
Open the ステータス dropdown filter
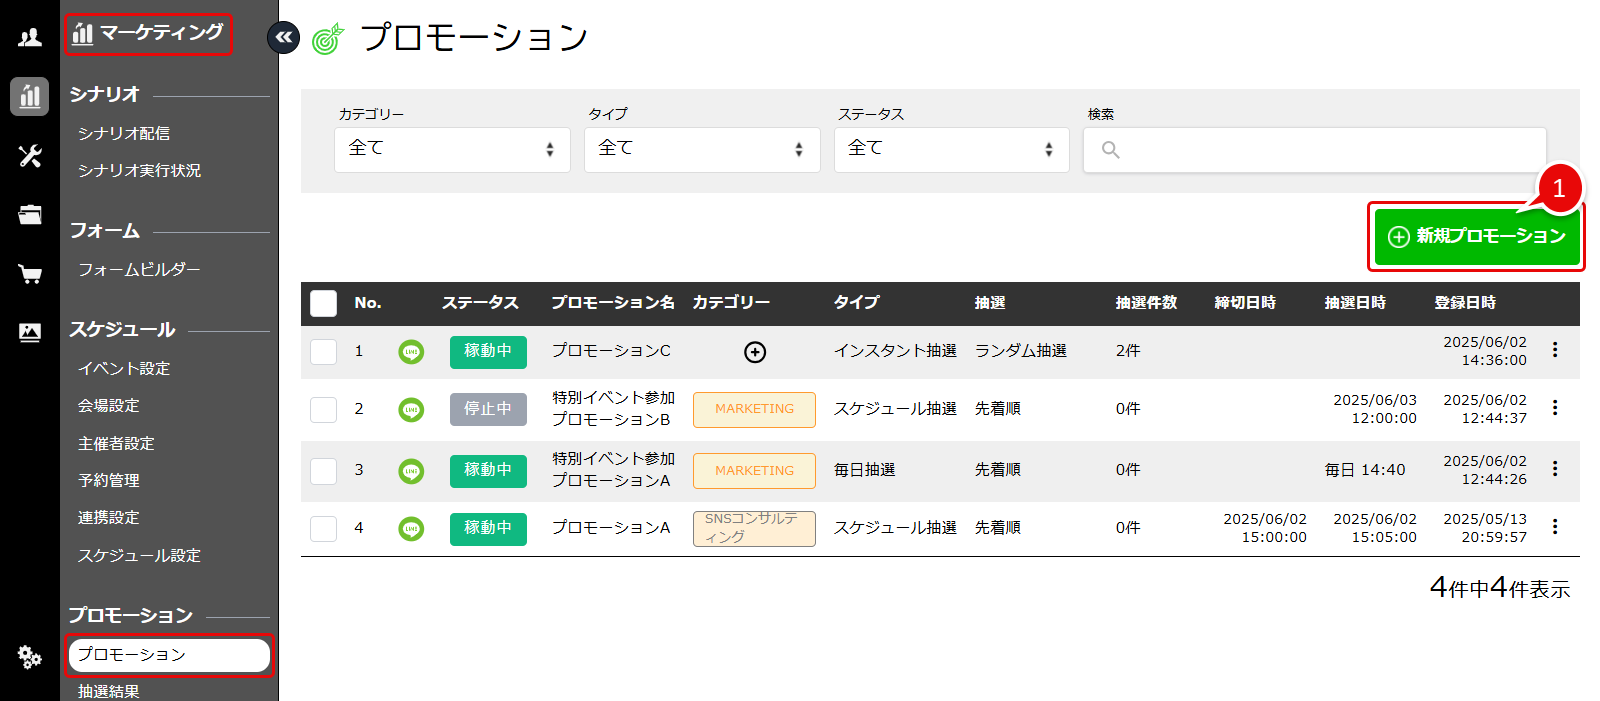point(952,150)
